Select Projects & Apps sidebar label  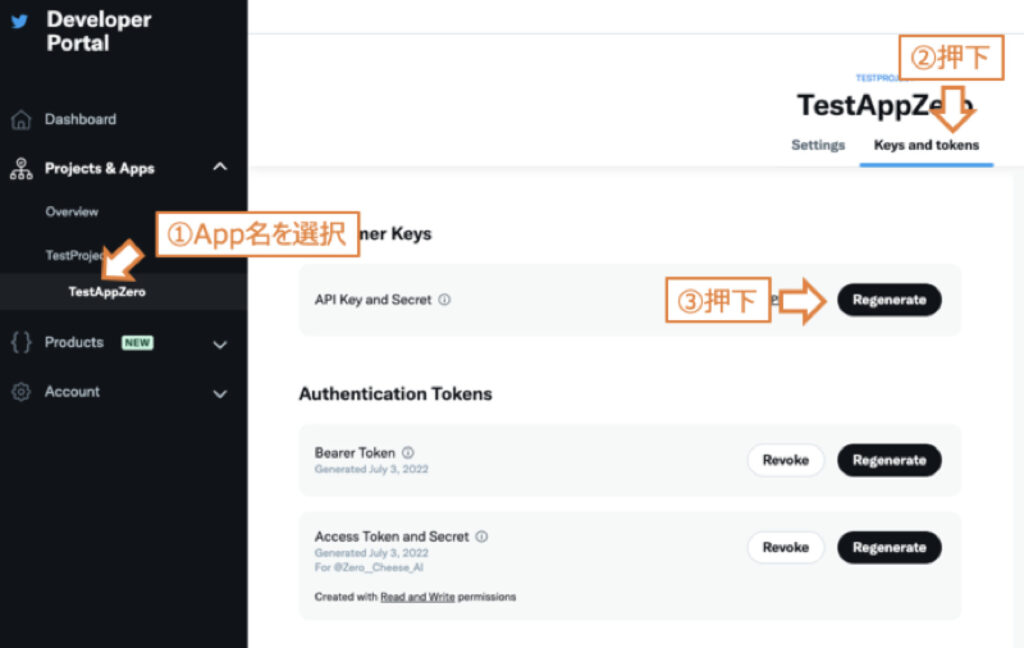click(99, 169)
